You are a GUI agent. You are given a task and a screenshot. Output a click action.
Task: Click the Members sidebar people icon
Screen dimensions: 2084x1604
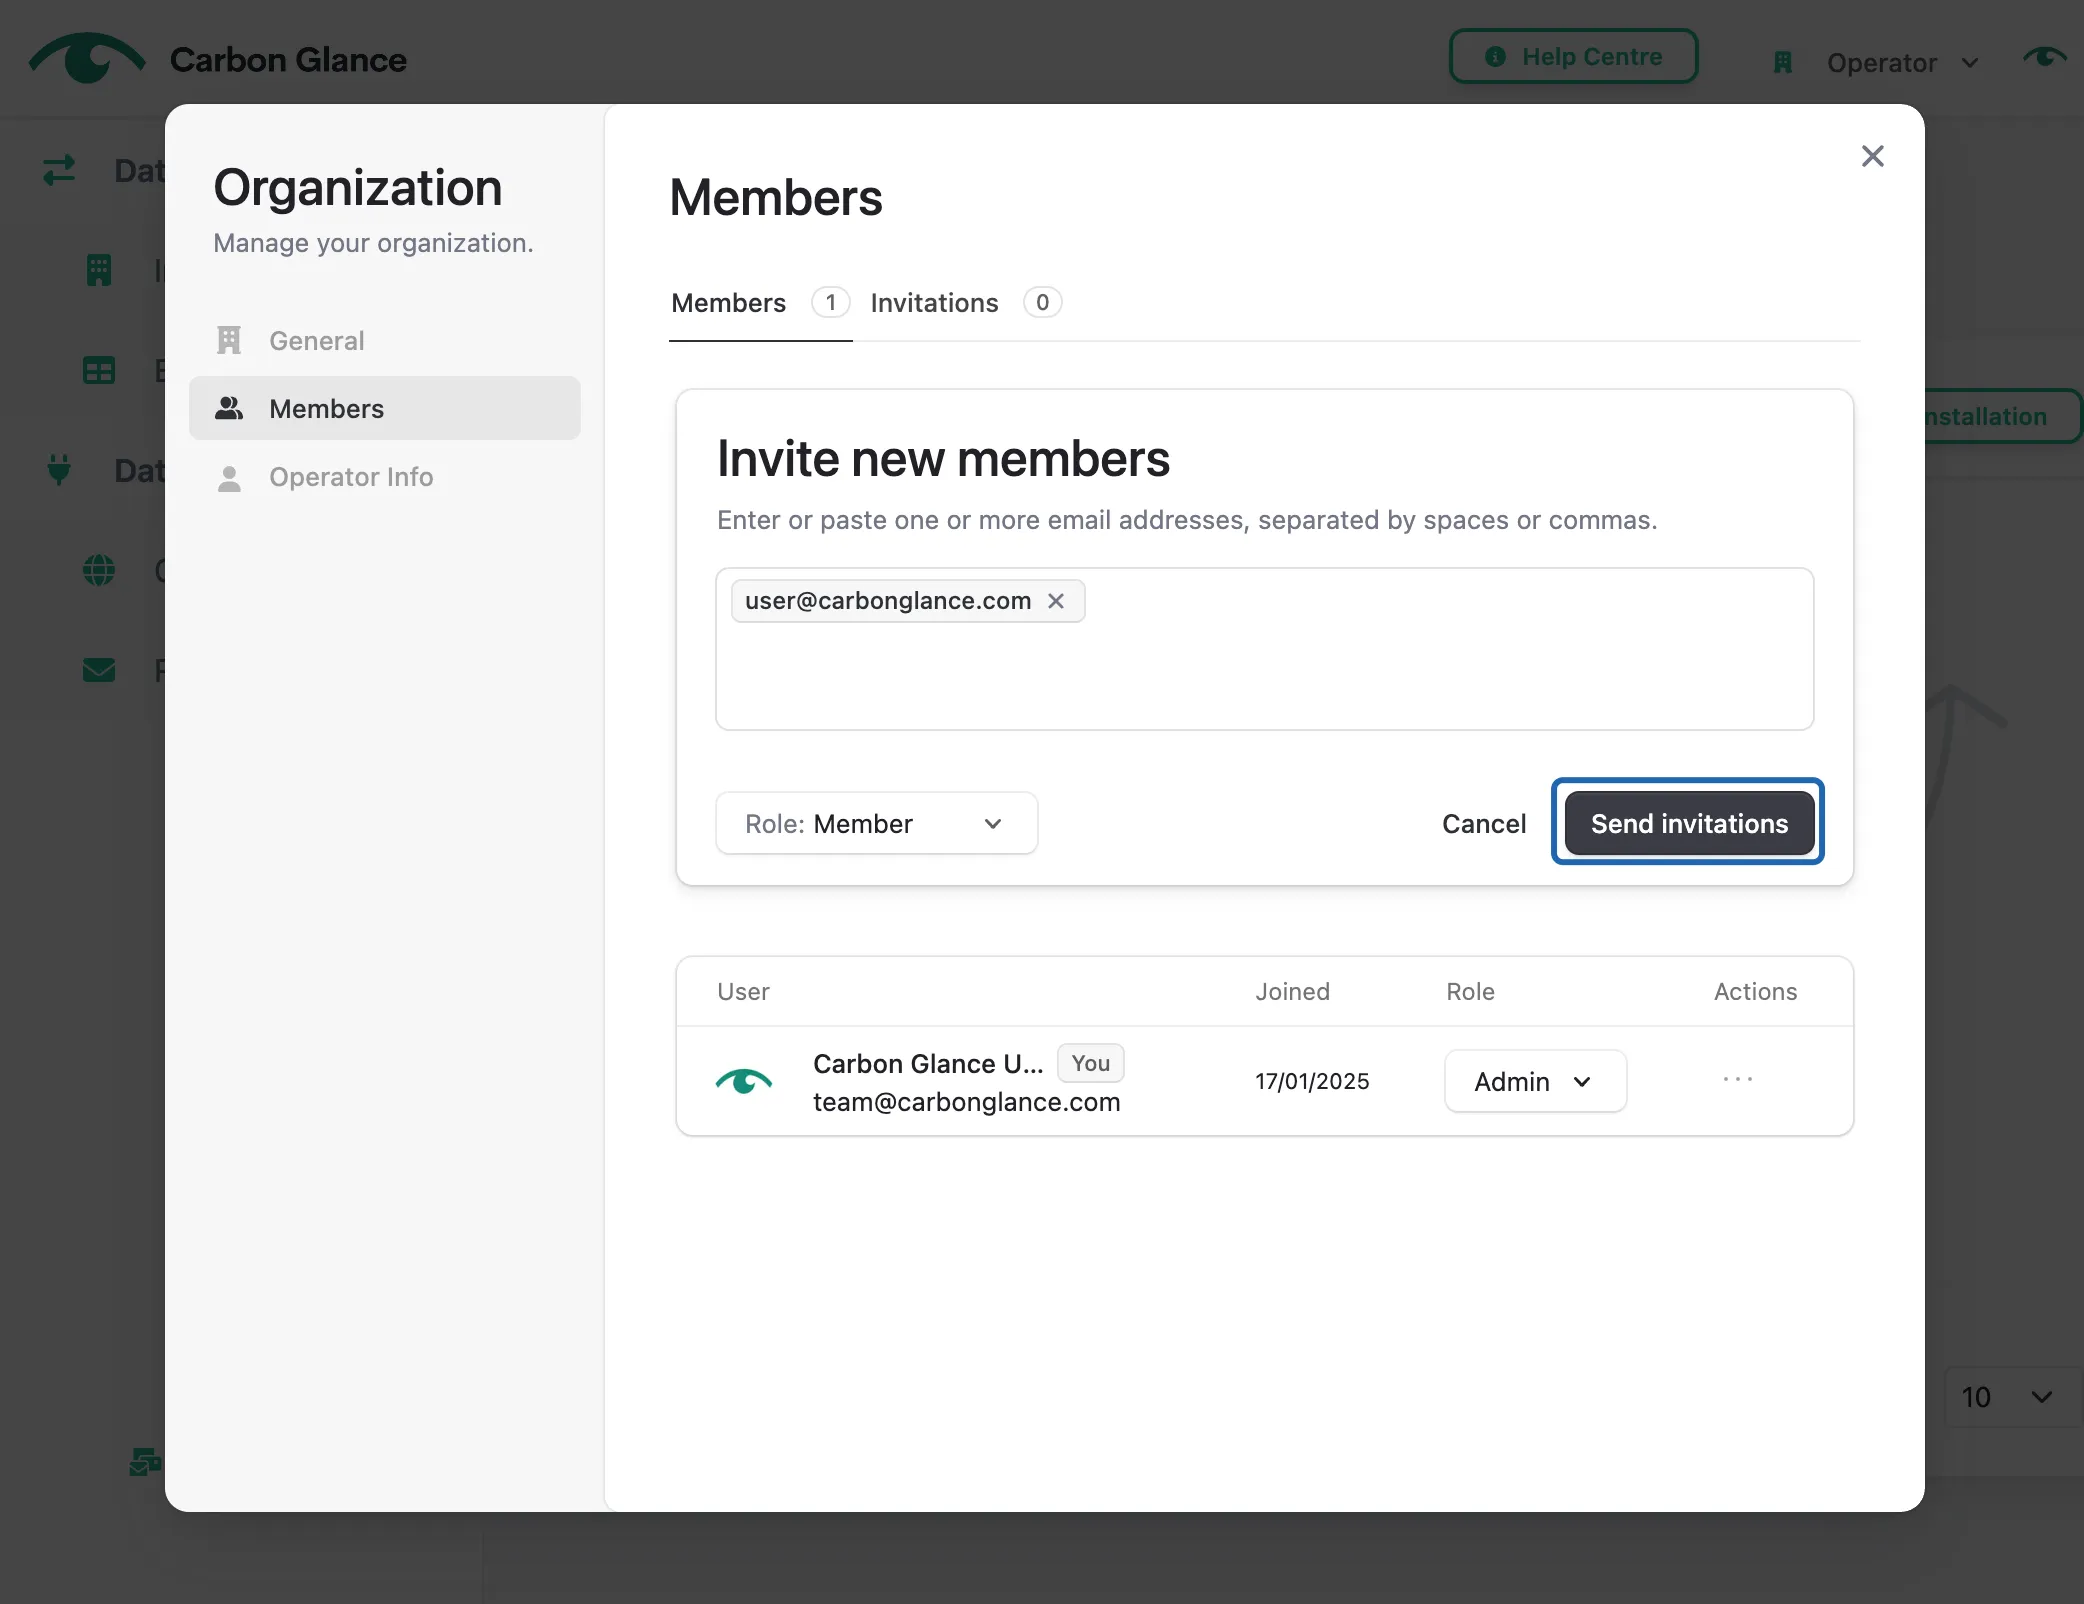click(x=229, y=408)
